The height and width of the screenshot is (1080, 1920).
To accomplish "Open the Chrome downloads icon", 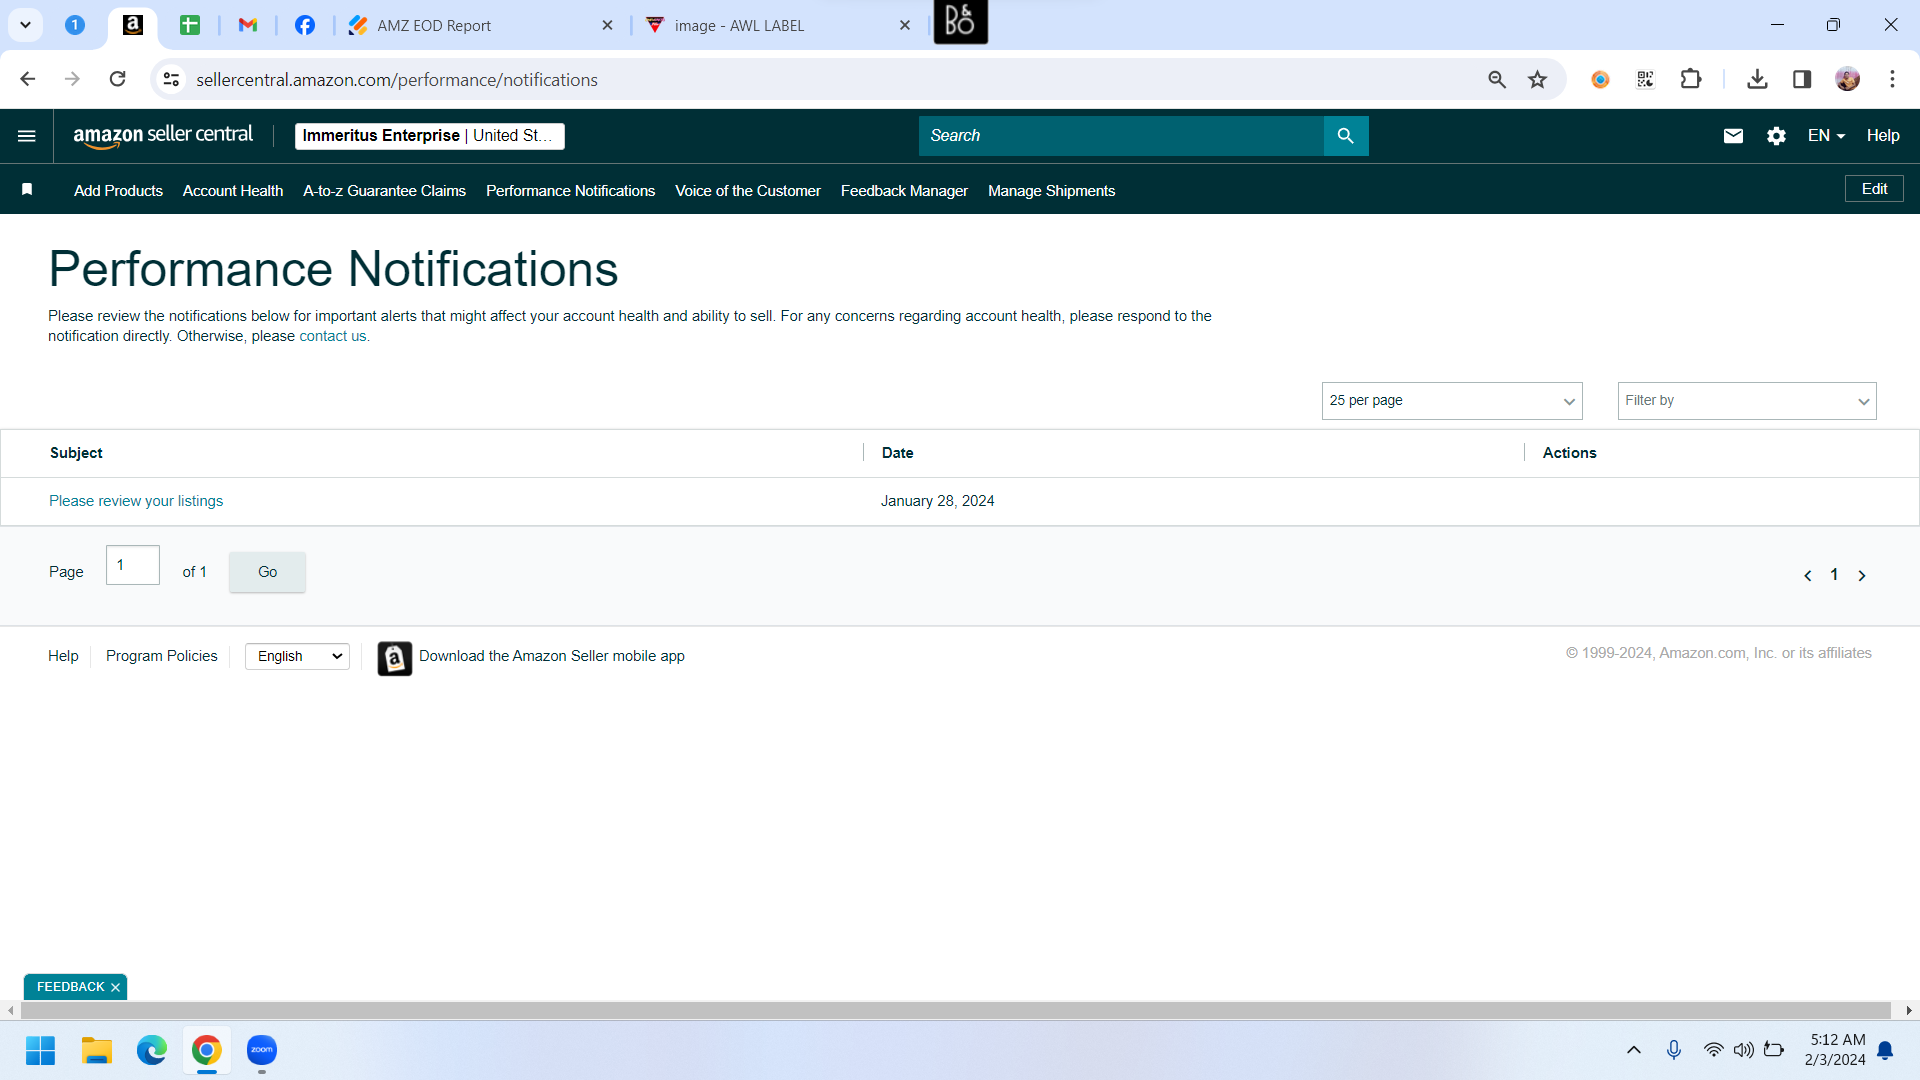I will pyautogui.click(x=1757, y=79).
